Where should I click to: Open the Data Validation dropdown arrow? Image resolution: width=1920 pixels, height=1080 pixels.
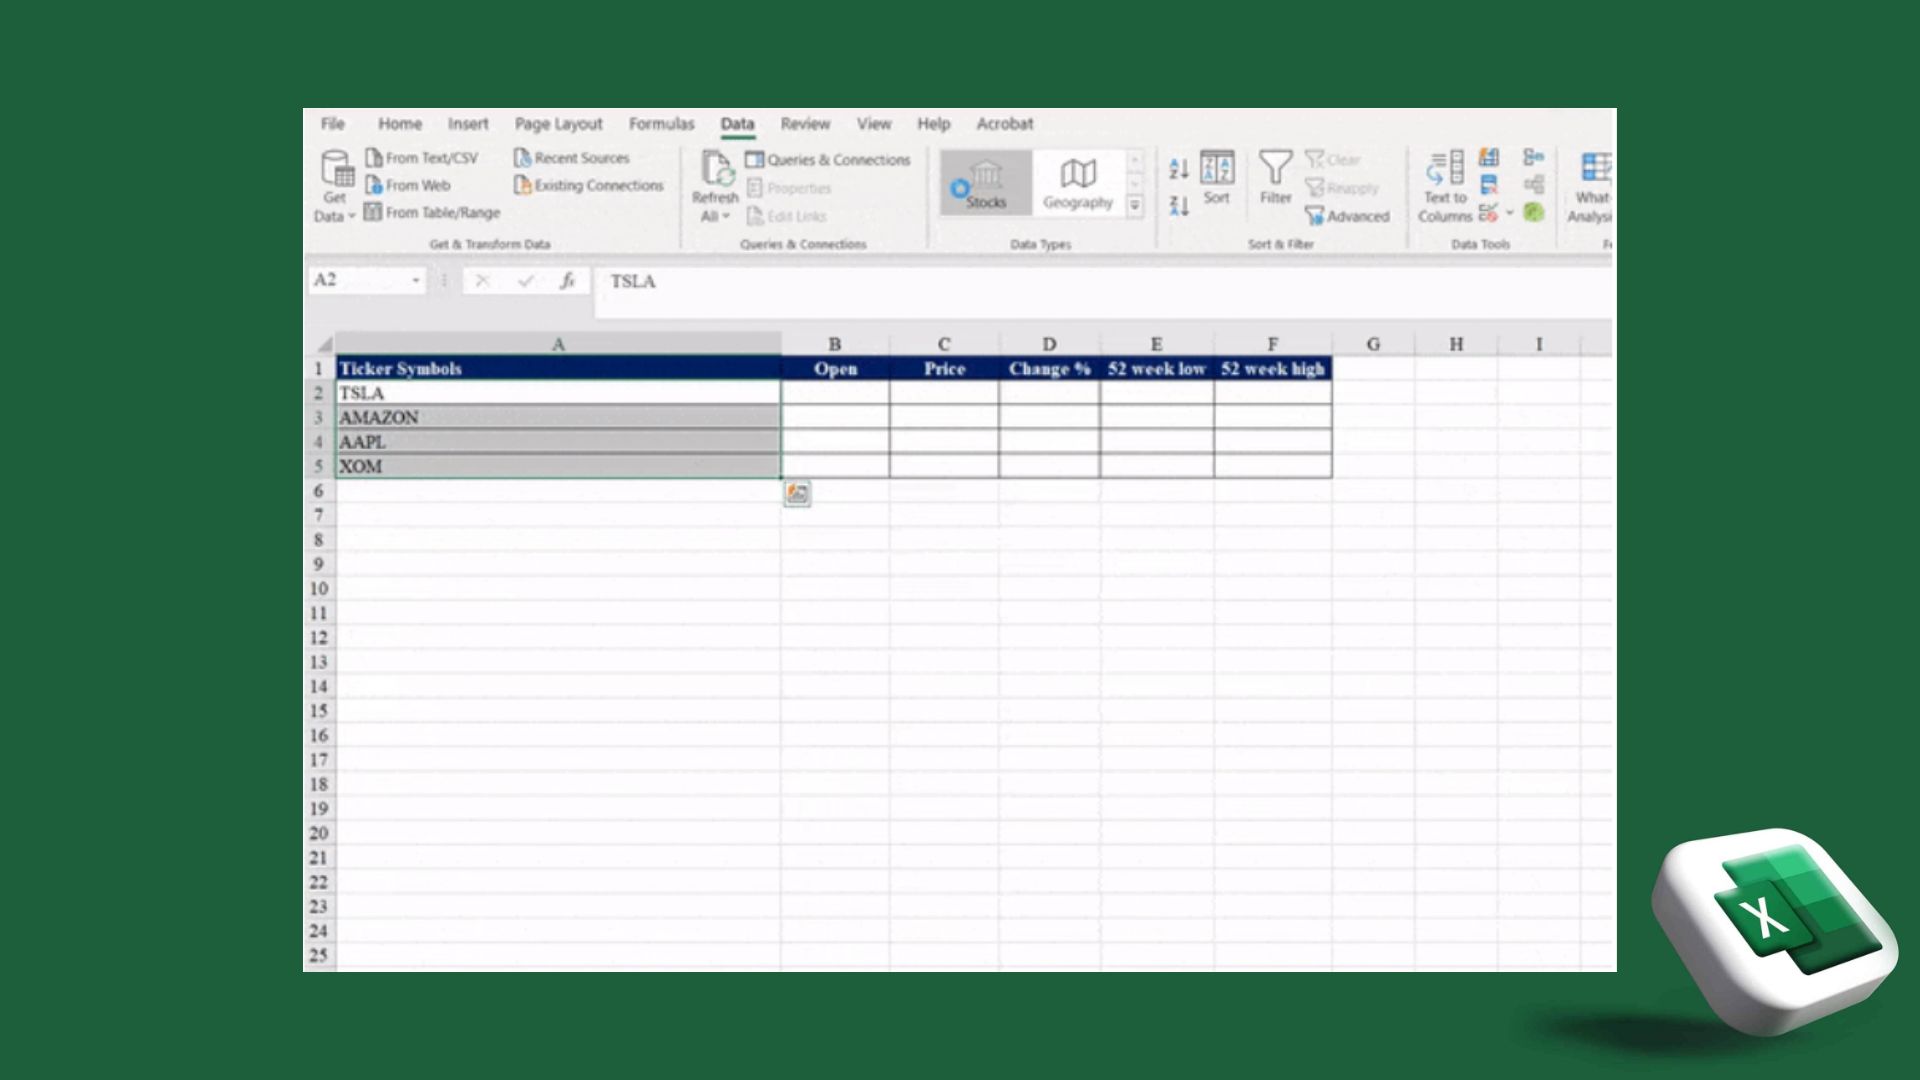click(x=1510, y=212)
